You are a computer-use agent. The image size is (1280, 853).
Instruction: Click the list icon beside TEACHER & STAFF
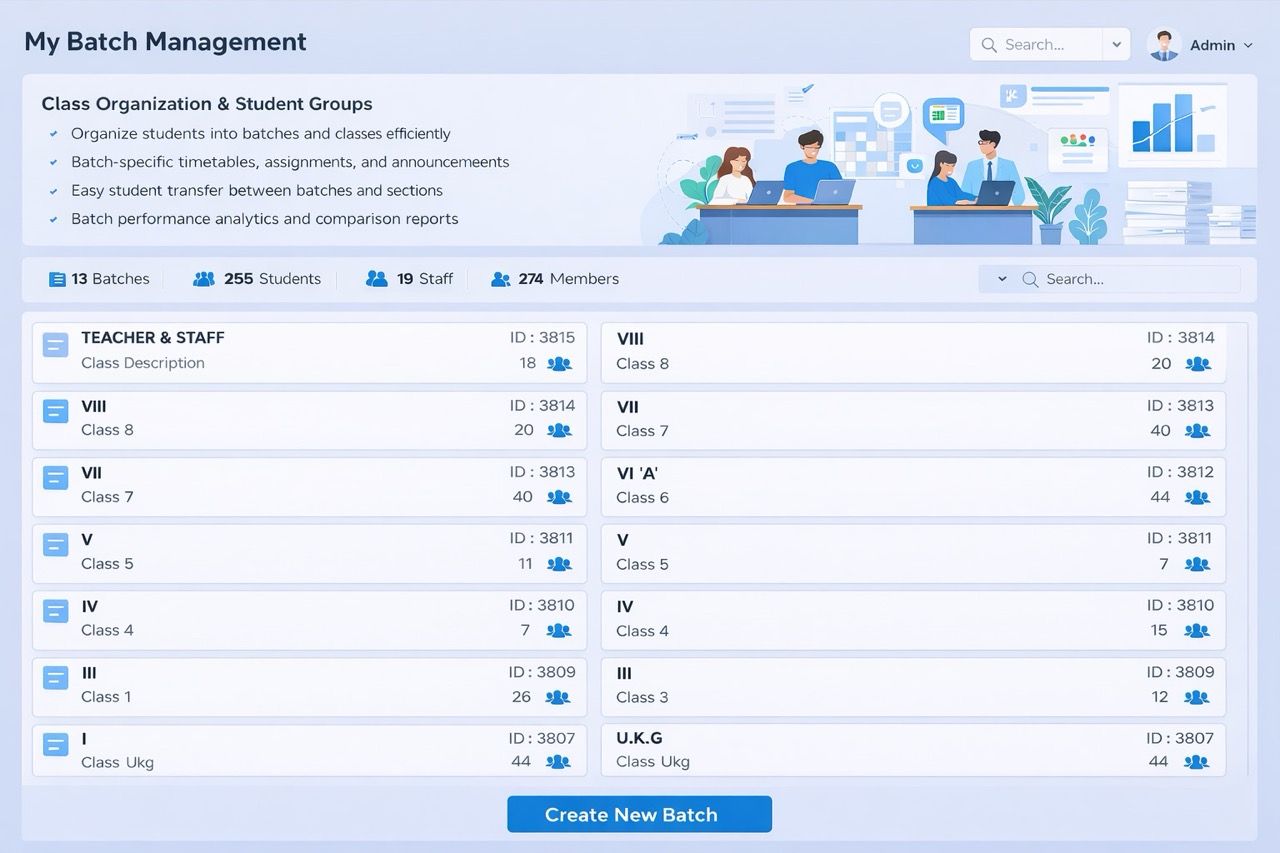click(x=55, y=345)
